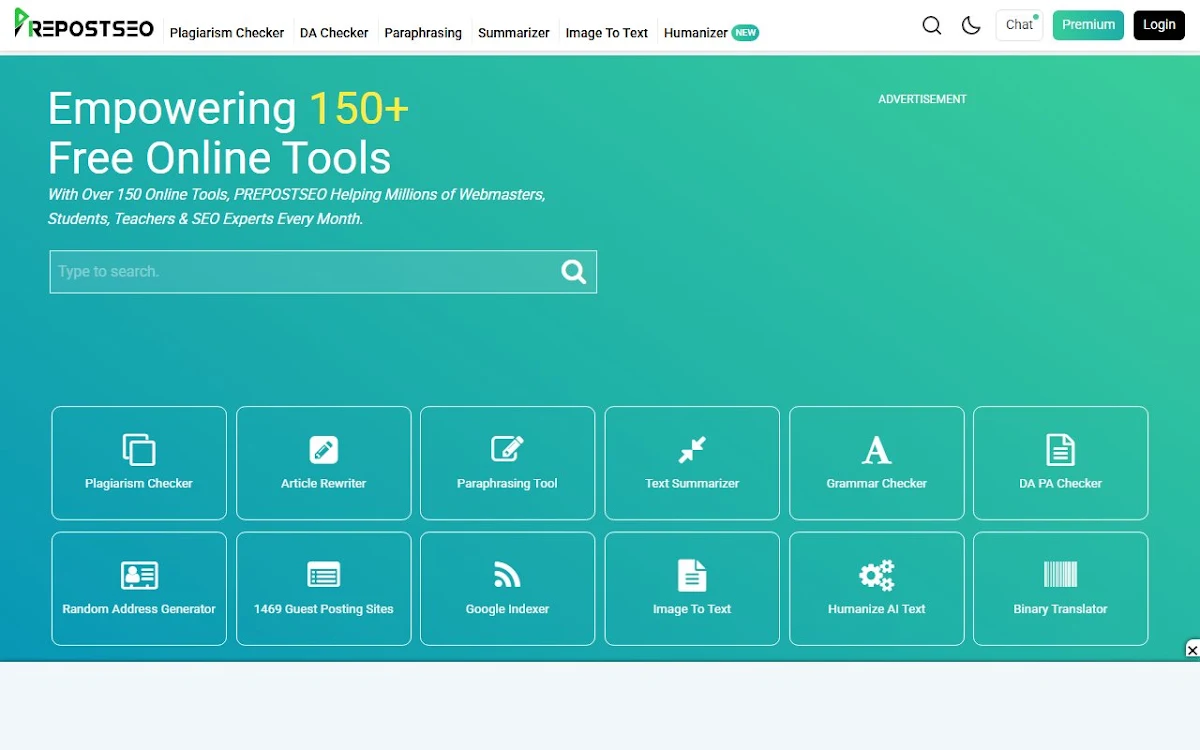The image size is (1200, 750).
Task: Open the Random Address Generator card label
Action: 139,609
